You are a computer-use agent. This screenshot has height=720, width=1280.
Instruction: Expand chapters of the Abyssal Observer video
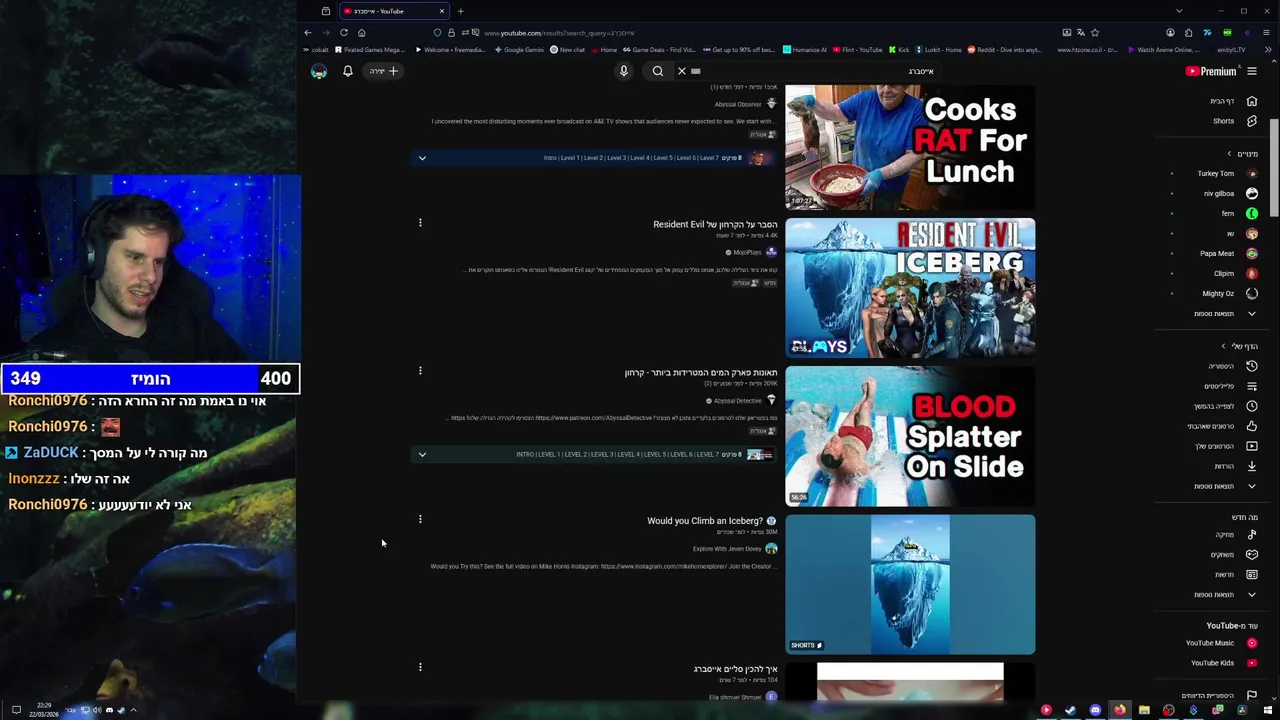[422, 158]
